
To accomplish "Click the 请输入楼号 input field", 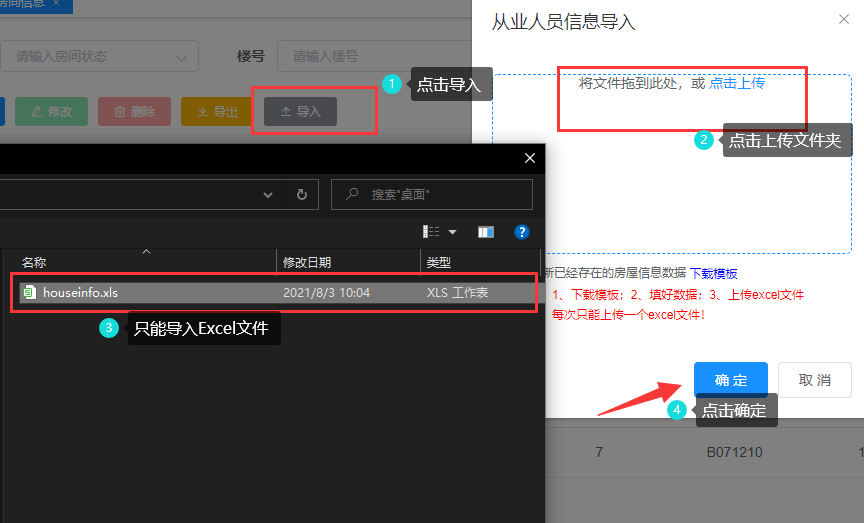I will (375, 56).
